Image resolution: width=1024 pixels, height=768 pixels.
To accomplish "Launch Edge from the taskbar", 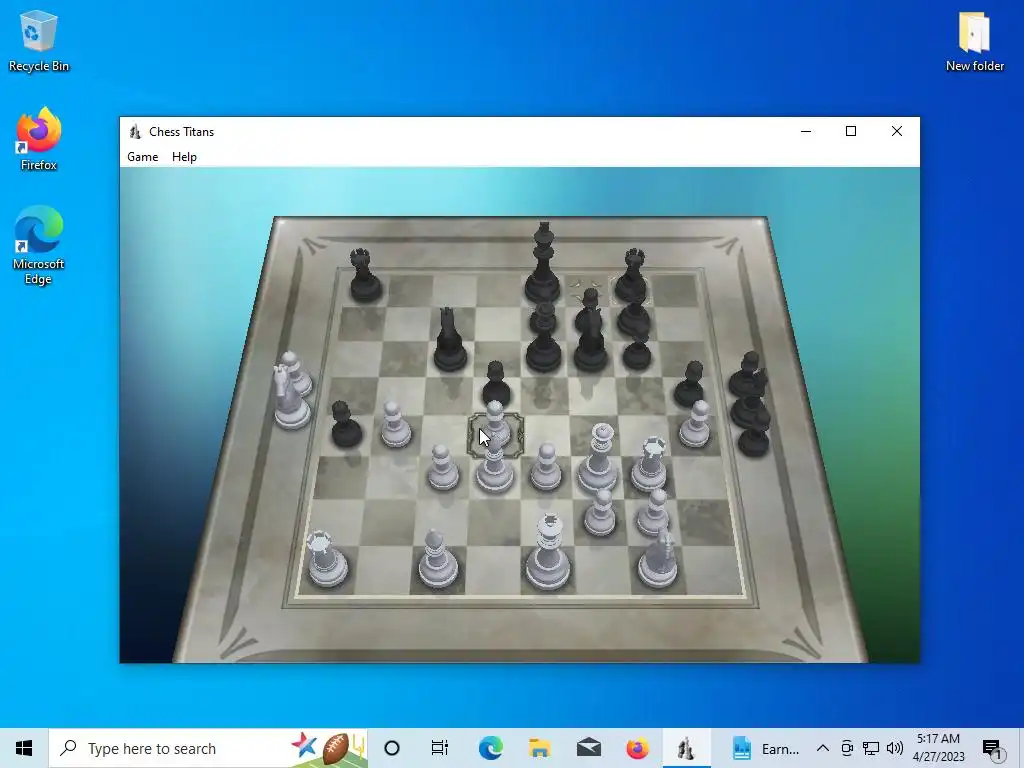I will tap(490, 748).
